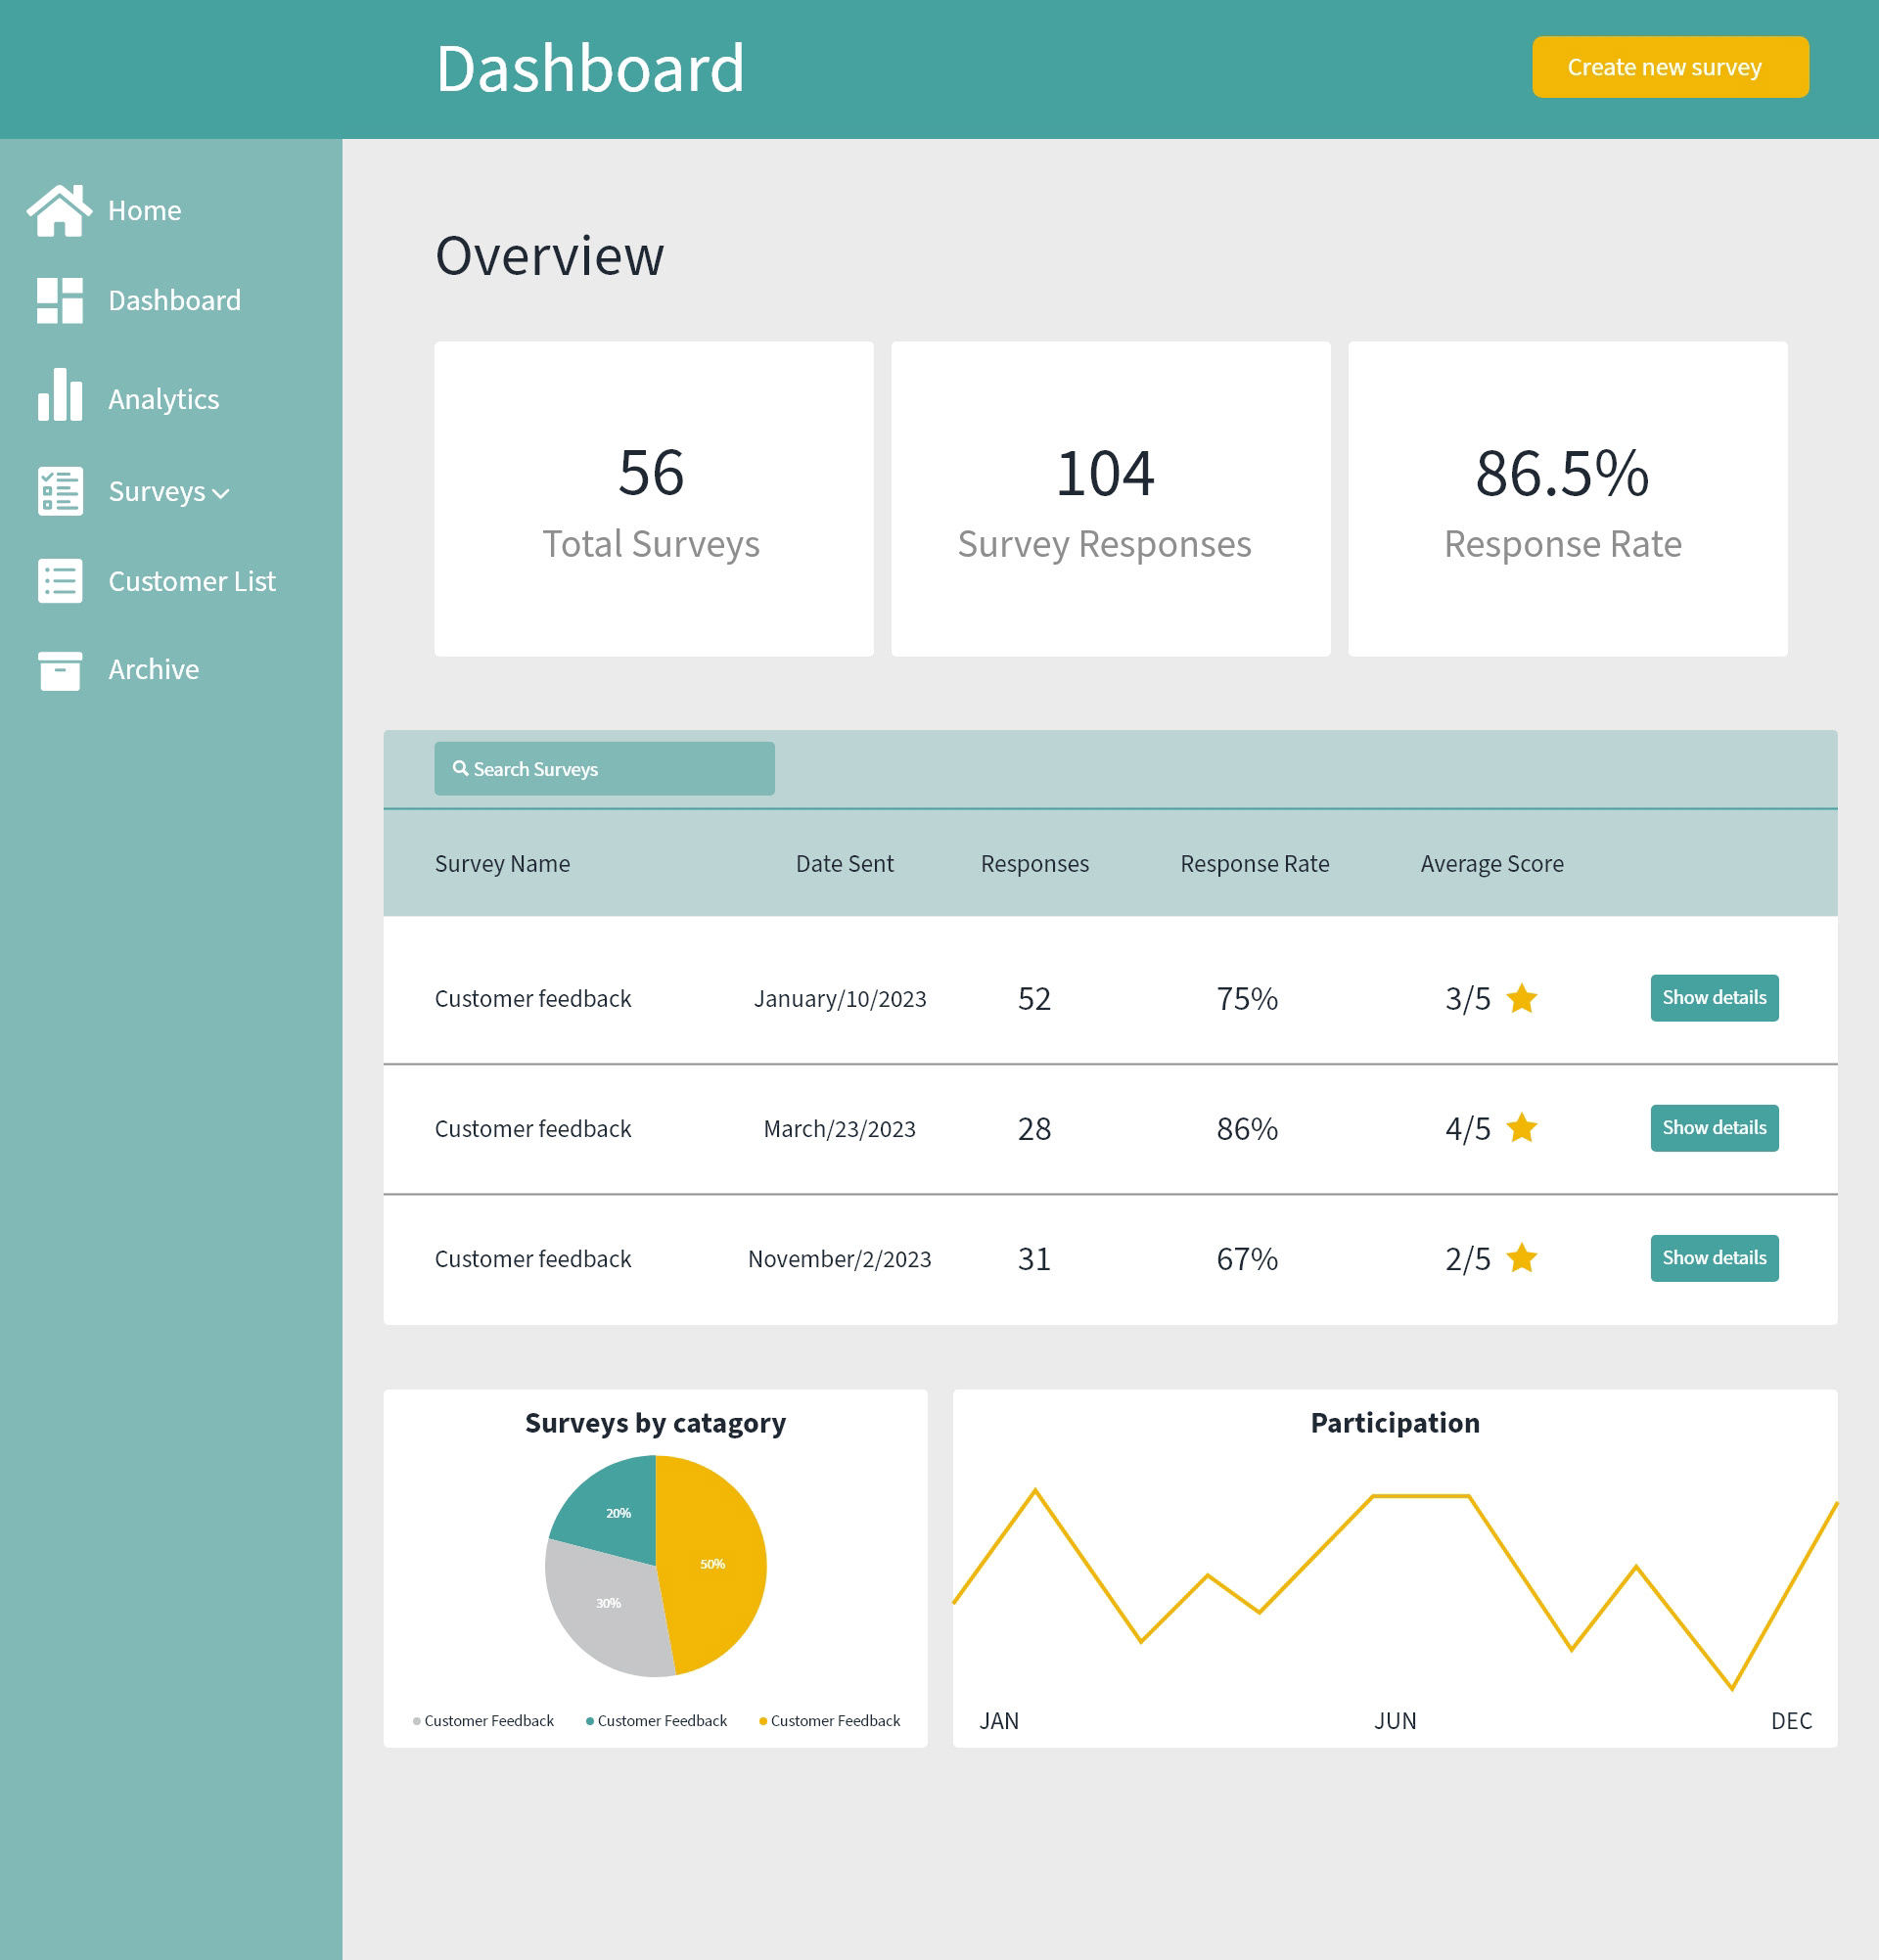Click the Analytics bar chart icon
The height and width of the screenshot is (1960, 1879).
pos(59,396)
